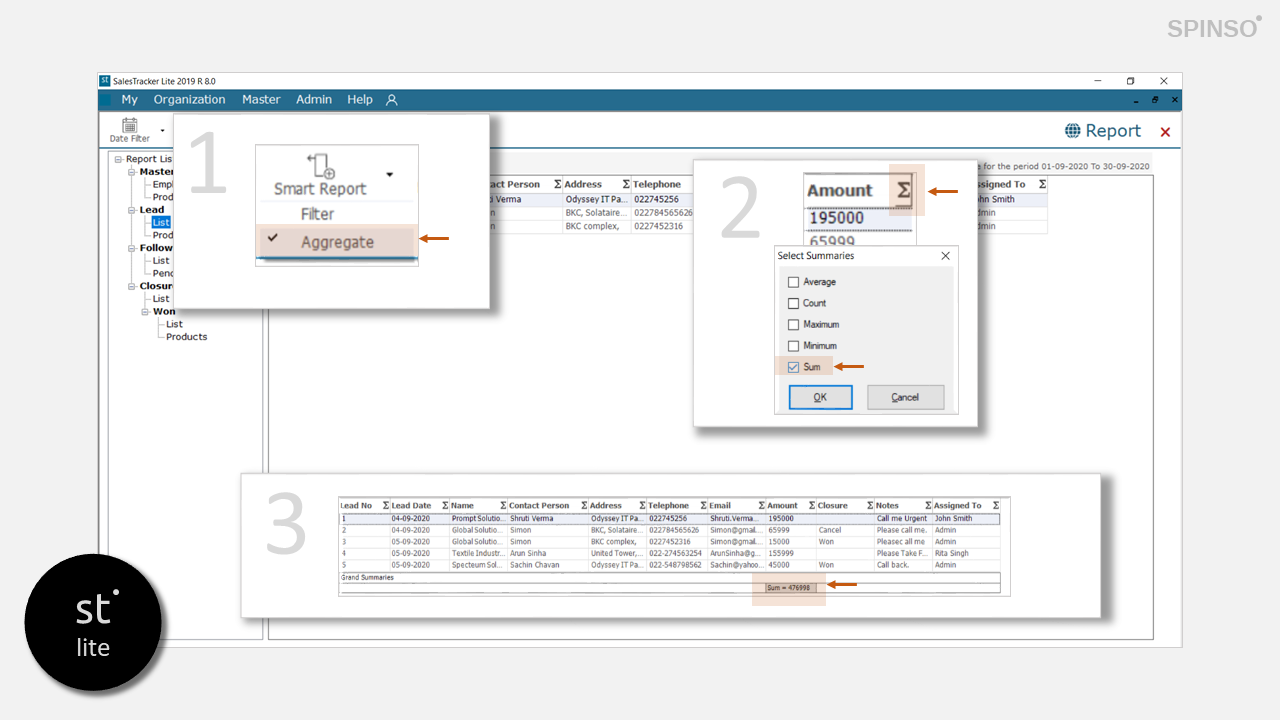This screenshot has height=720, width=1280.
Task: Close the Report panel with red X
Action: [x=1165, y=132]
